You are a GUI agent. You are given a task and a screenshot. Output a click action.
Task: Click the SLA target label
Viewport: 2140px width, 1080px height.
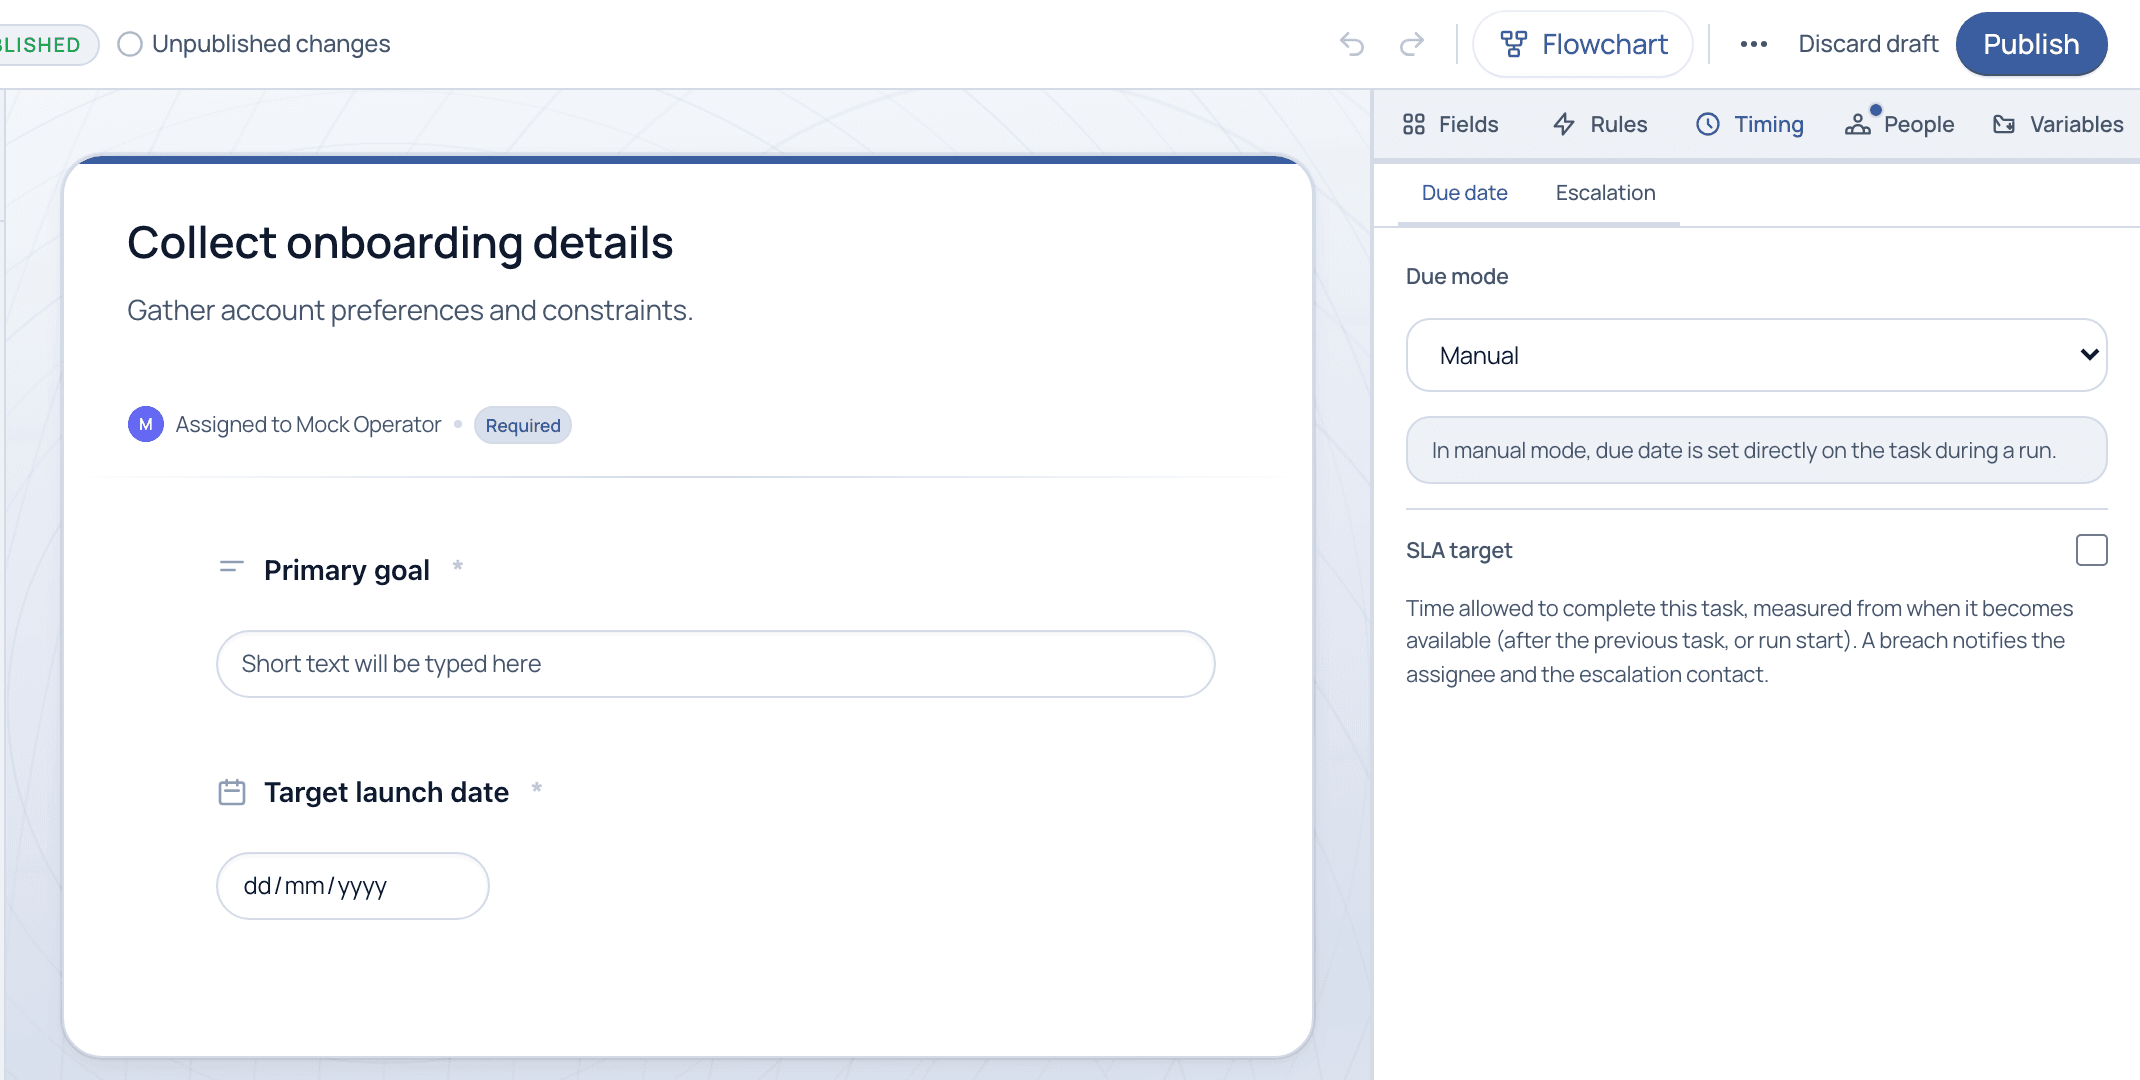pyautogui.click(x=1459, y=550)
